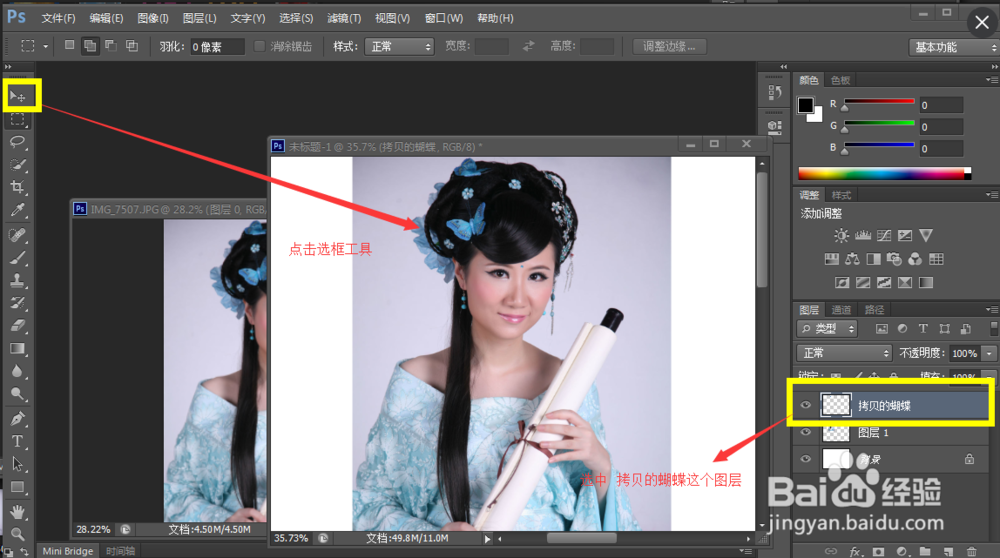The width and height of the screenshot is (1000, 558).
Task: Choose New Selection mode in options bar
Action: tap(70, 45)
